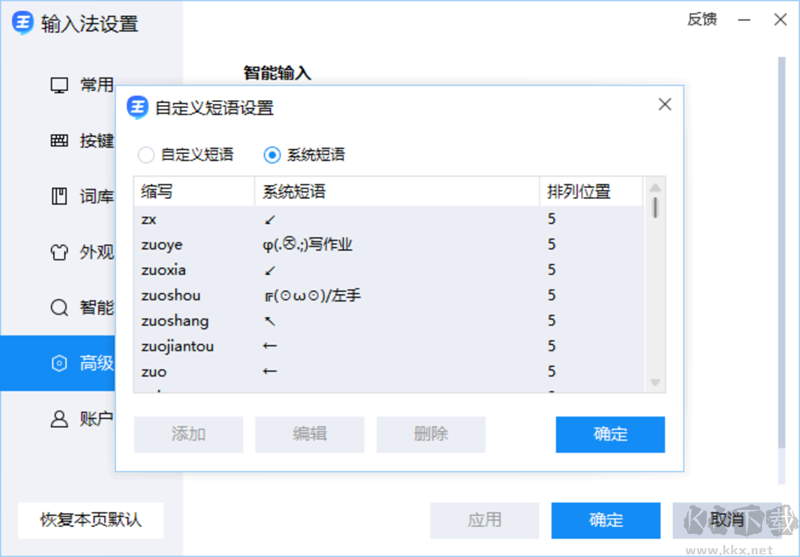Click 恢复本页默认 button
800x557 pixels.
[91, 520]
